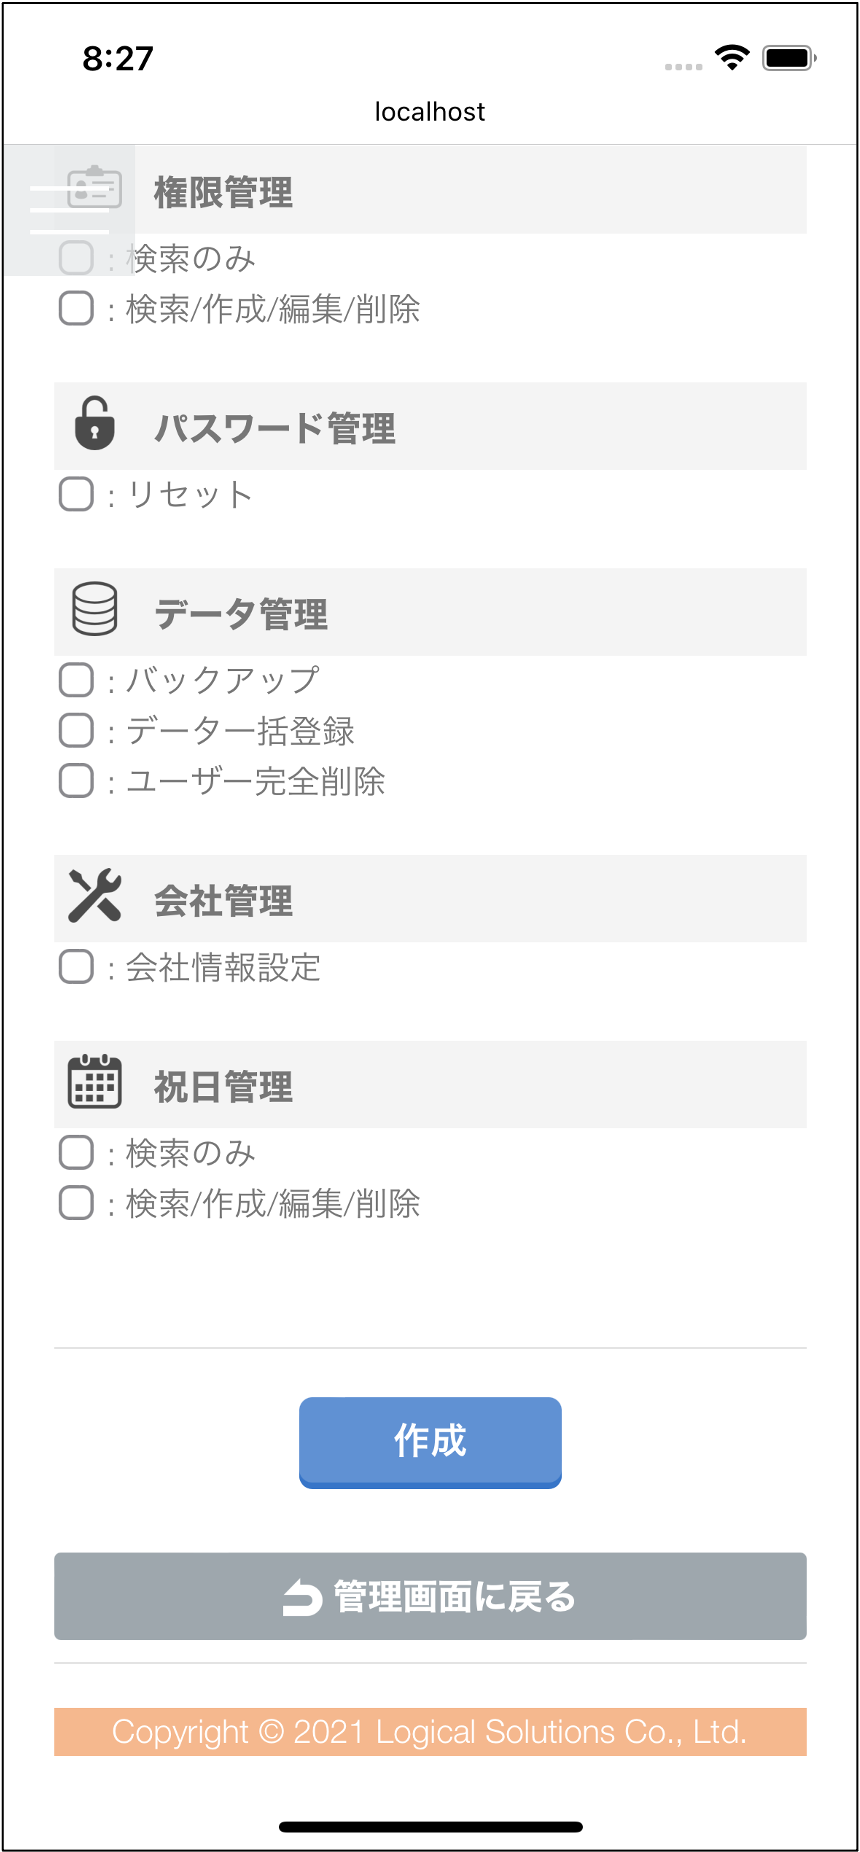The image size is (860, 1852).
Task: Enable データ一括登録 checkbox
Action: coord(77,730)
